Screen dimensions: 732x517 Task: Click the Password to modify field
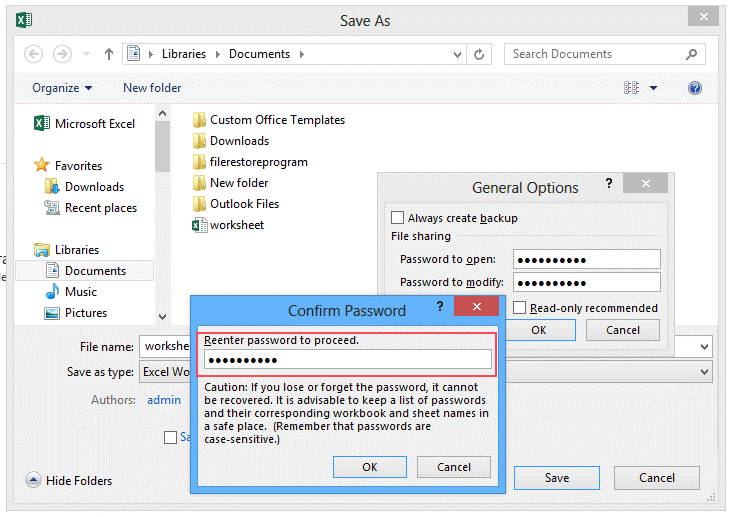click(x=587, y=282)
